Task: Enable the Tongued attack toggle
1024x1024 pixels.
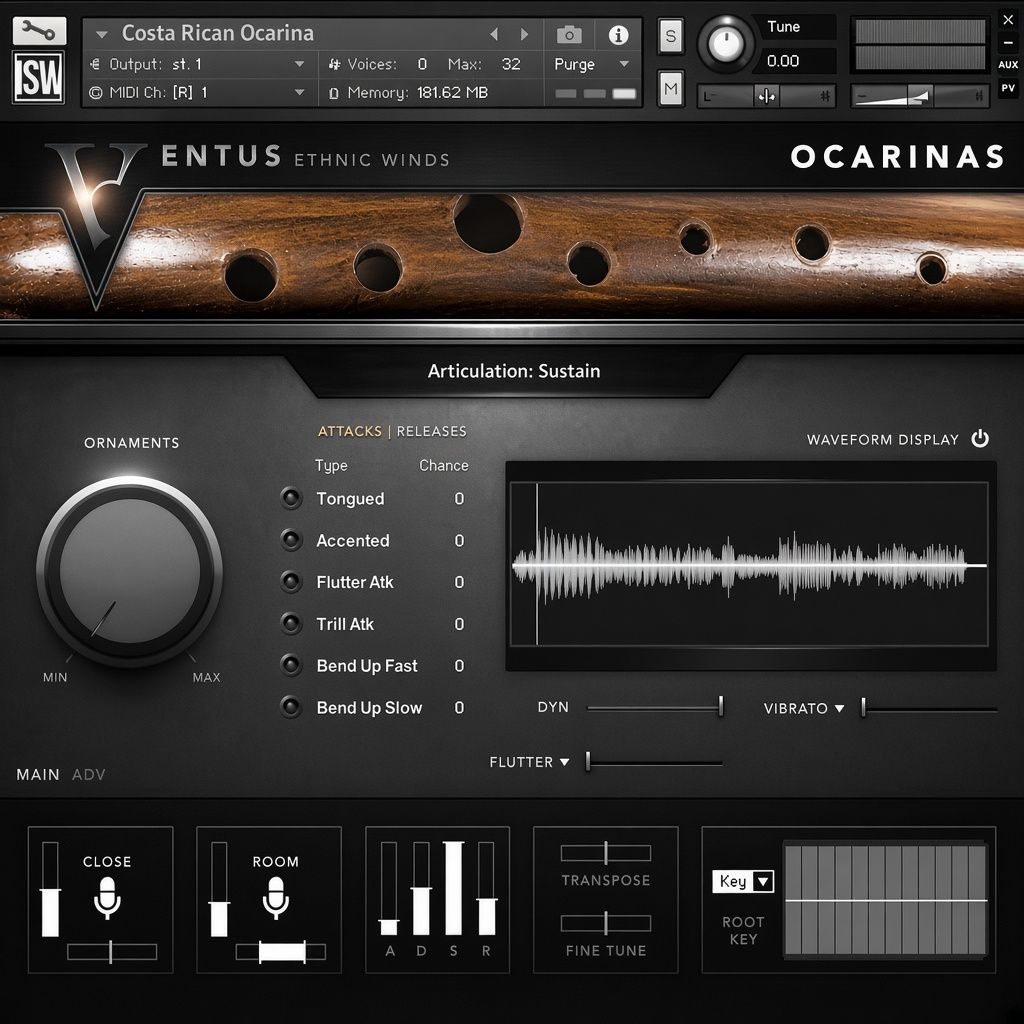Action: 291,498
